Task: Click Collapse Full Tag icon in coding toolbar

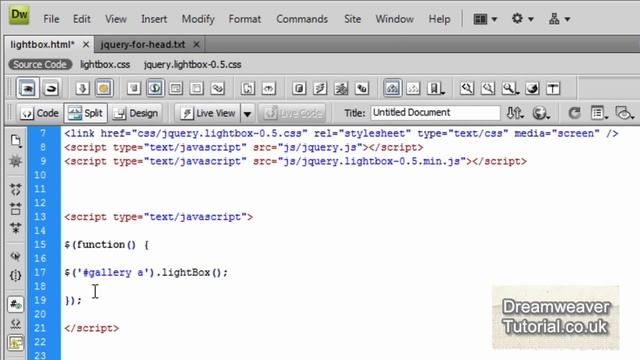Action: 16,189
